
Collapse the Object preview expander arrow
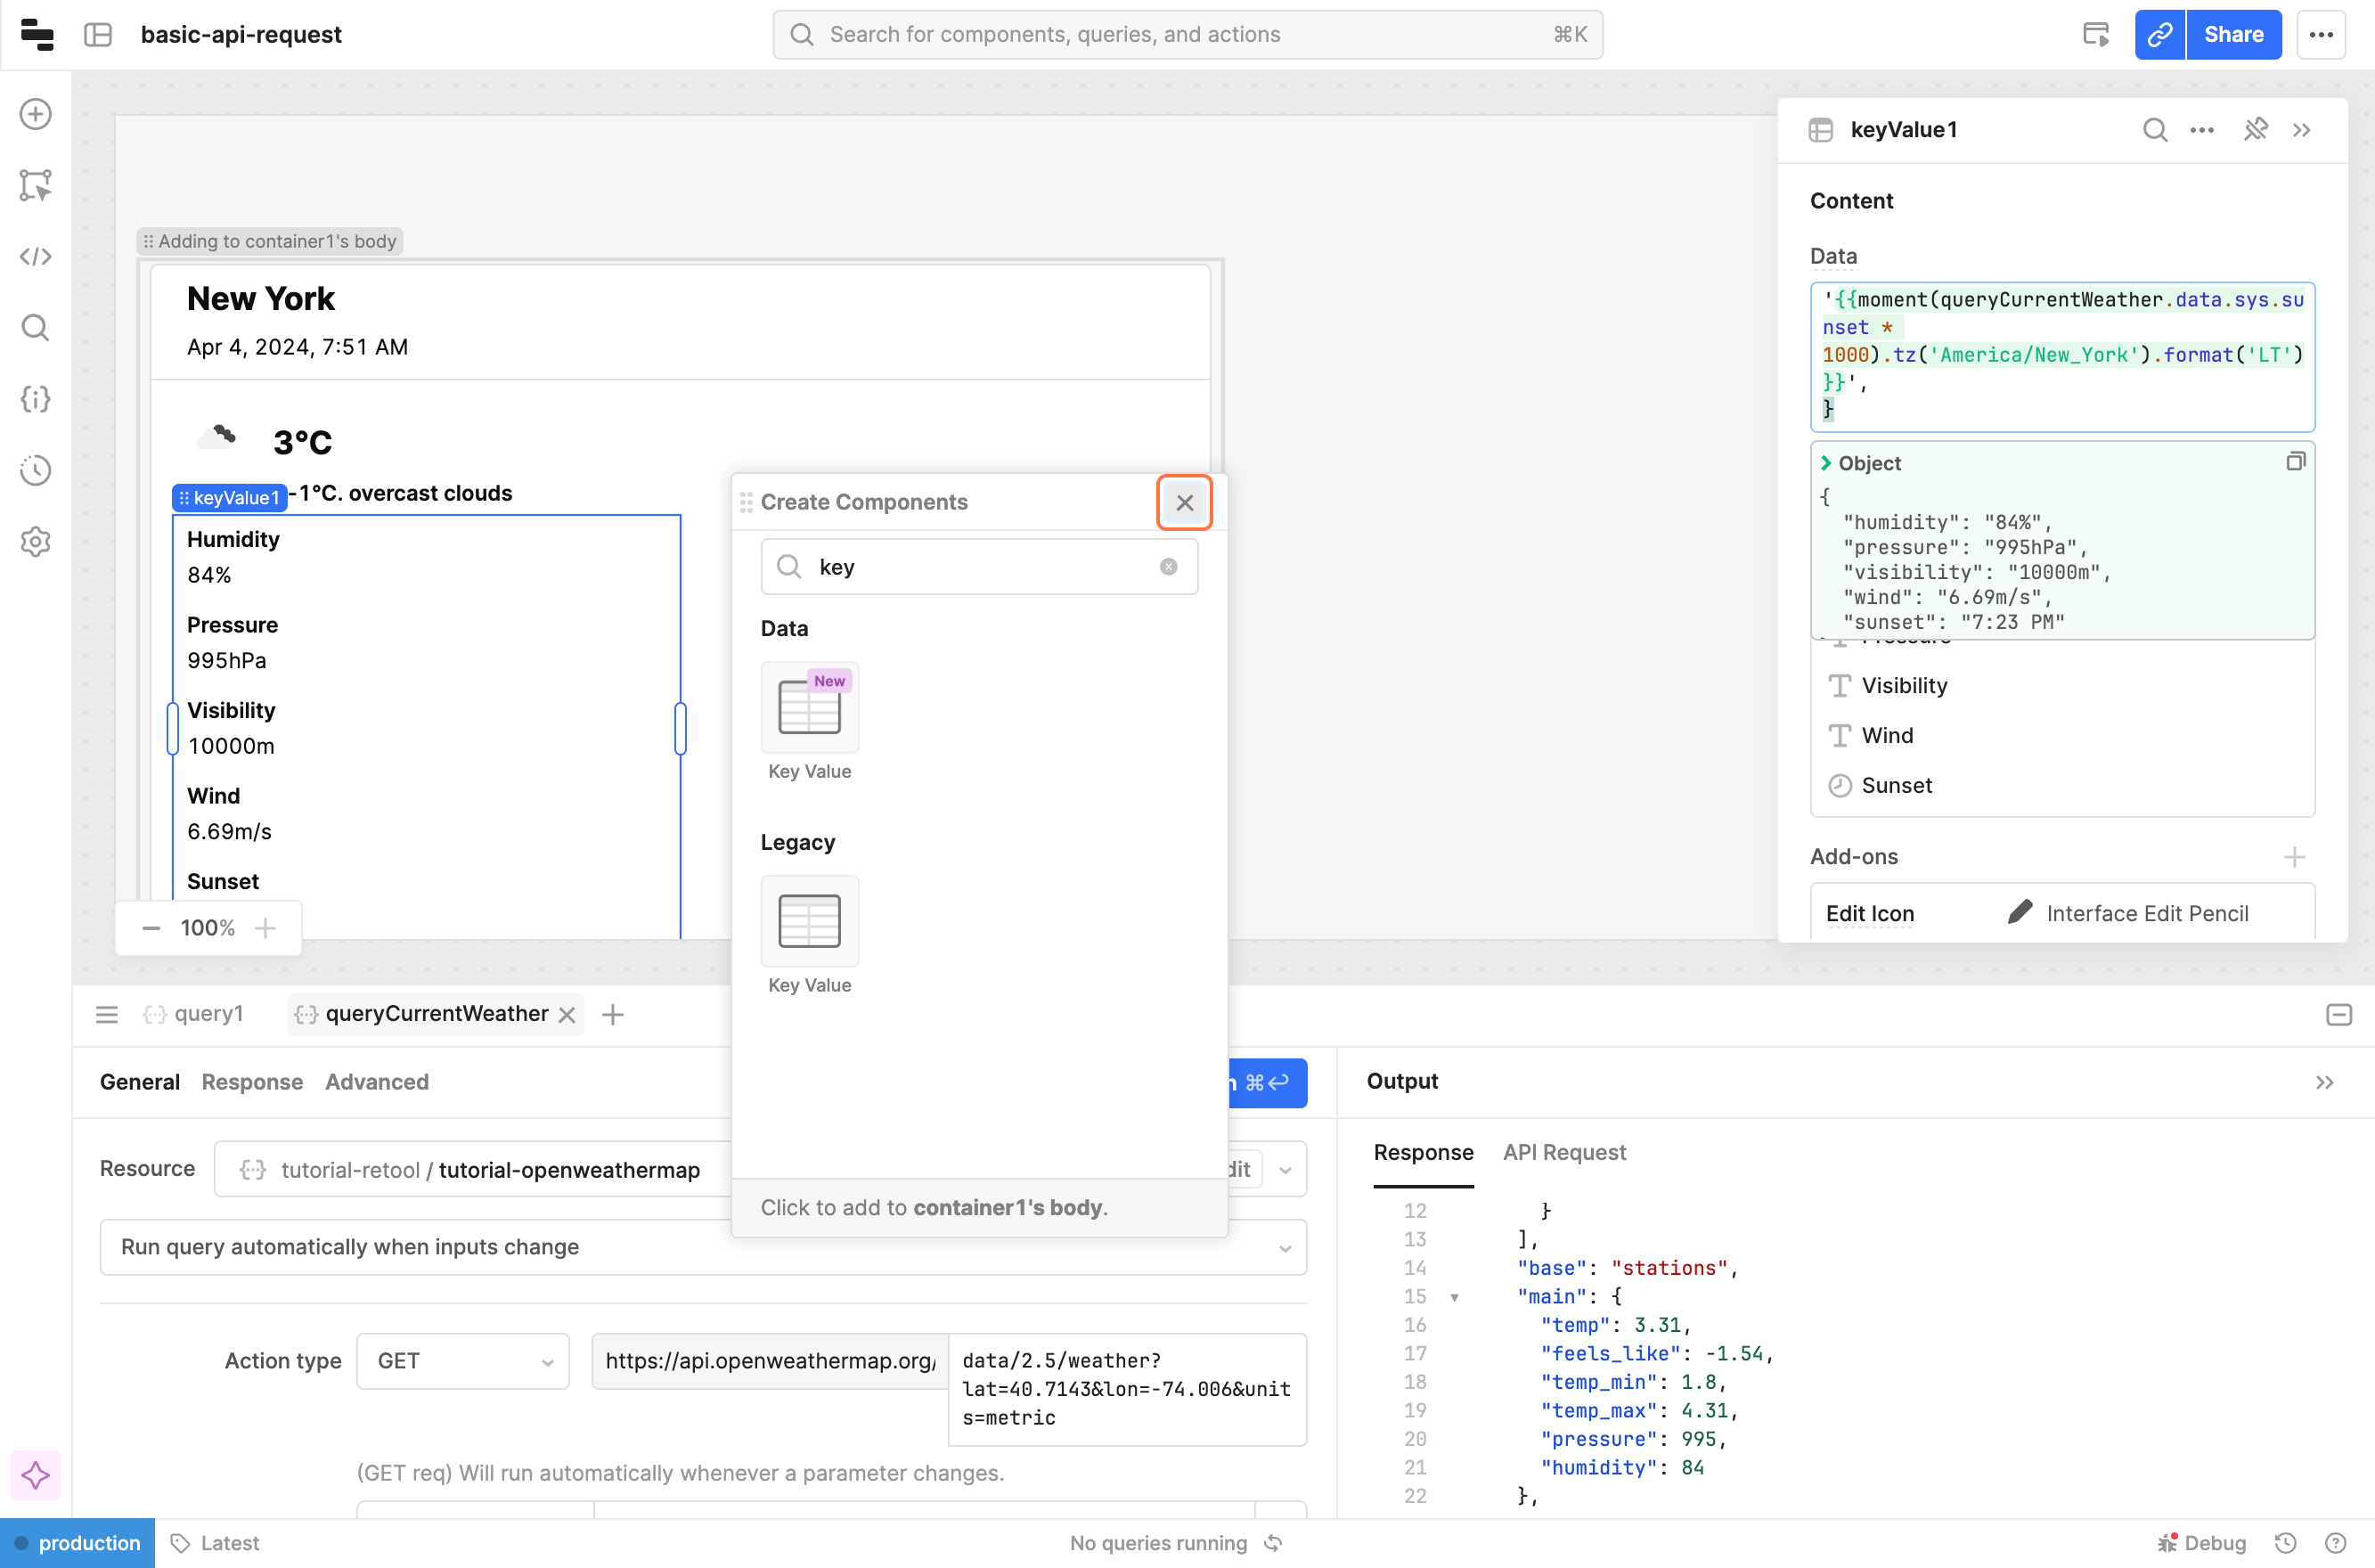coord(1826,463)
